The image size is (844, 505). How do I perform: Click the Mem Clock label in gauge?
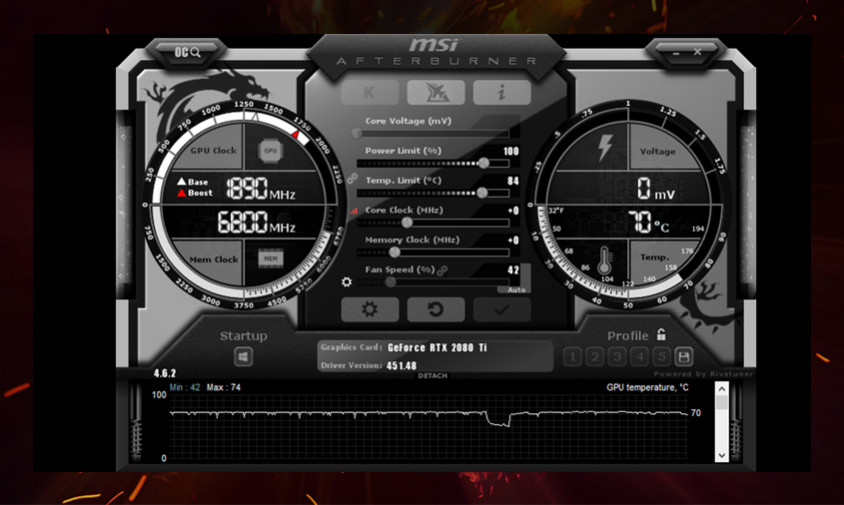pyautogui.click(x=214, y=259)
